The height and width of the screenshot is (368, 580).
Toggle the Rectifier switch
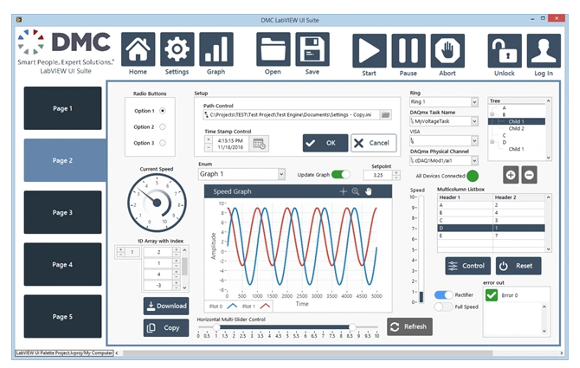(444, 295)
